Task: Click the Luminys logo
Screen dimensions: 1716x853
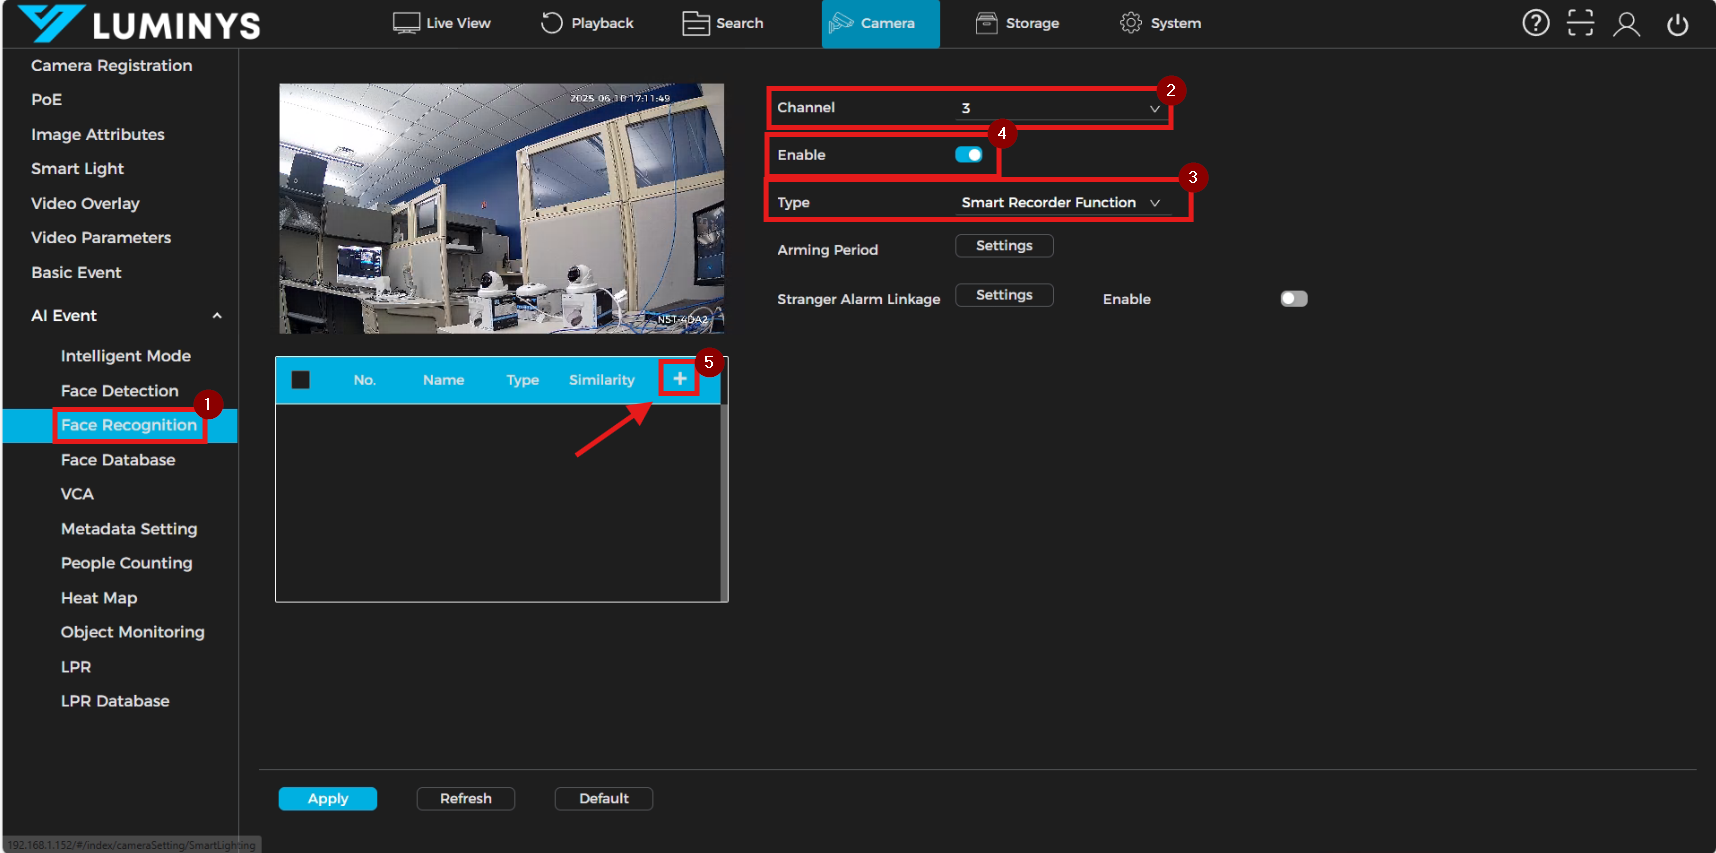Action: (x=140, y=24)
